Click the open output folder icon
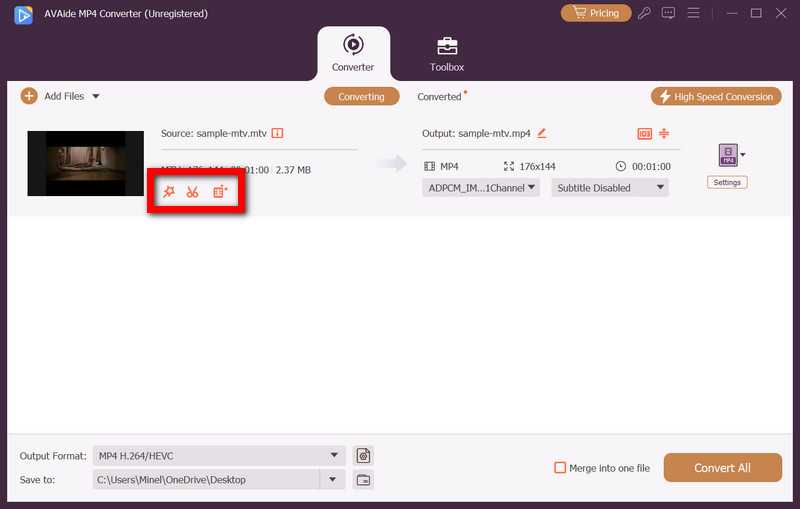This screenshot has width=800, height=509. pyautogui.click(x=363, y=480)
